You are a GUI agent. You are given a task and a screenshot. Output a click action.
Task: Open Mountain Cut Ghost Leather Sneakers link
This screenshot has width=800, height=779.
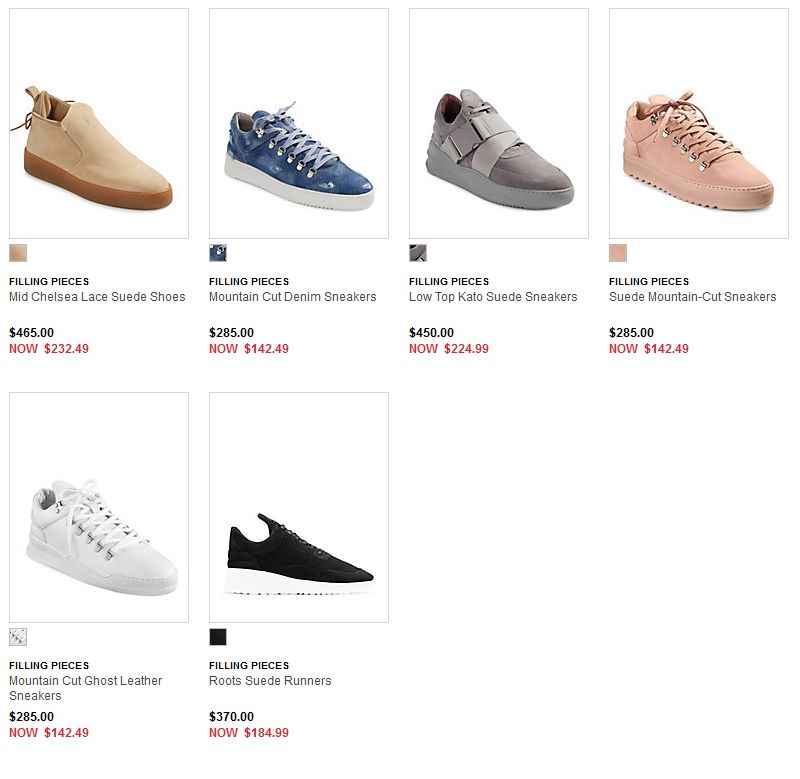point(85,688)
